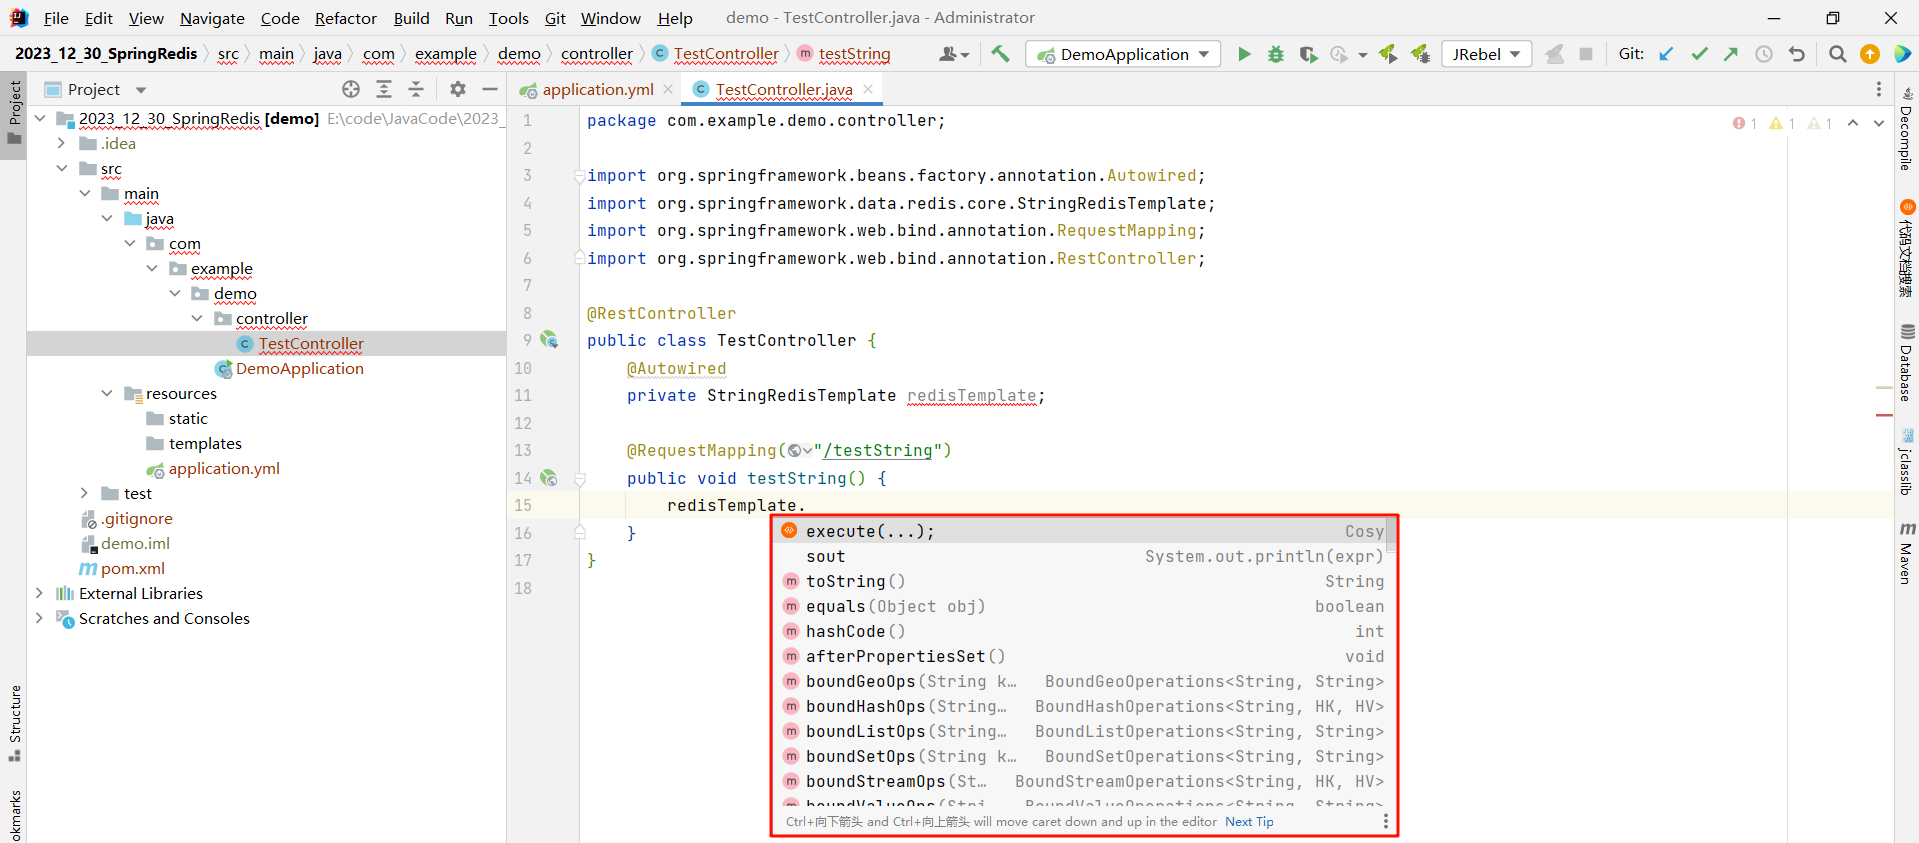Open completion popup options dots

click(1385, 821)
